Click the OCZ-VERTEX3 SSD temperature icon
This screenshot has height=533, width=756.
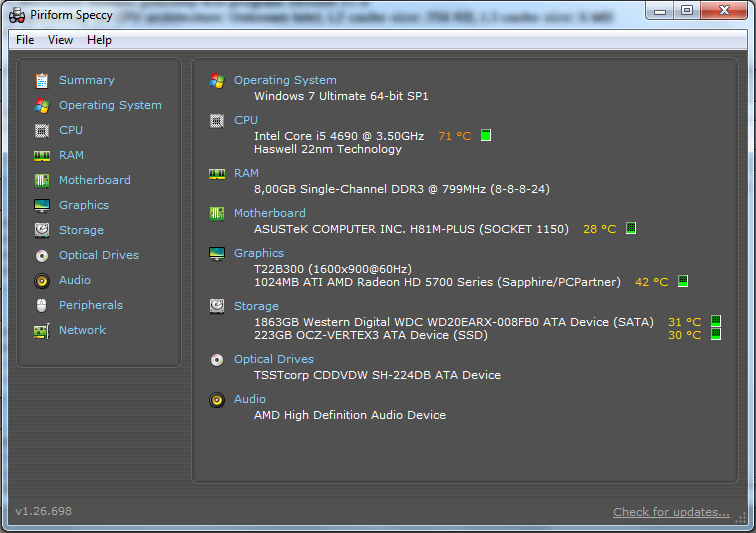pos(716,334)
